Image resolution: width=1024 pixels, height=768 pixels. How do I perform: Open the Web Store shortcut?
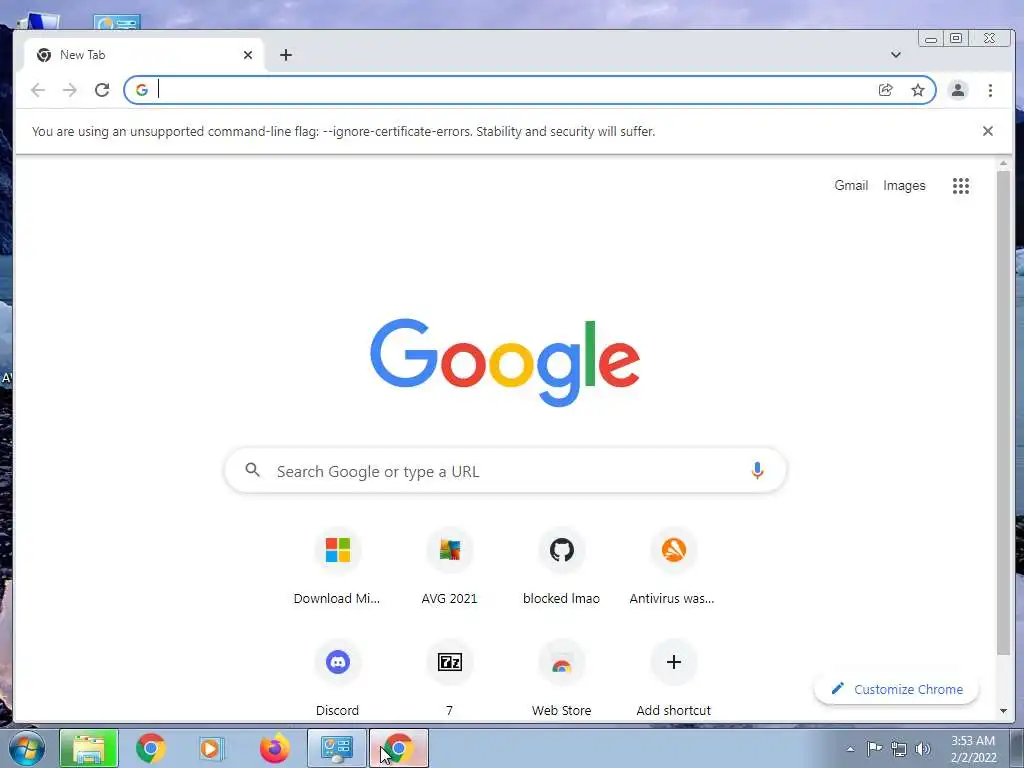click(x=561, y=678)
